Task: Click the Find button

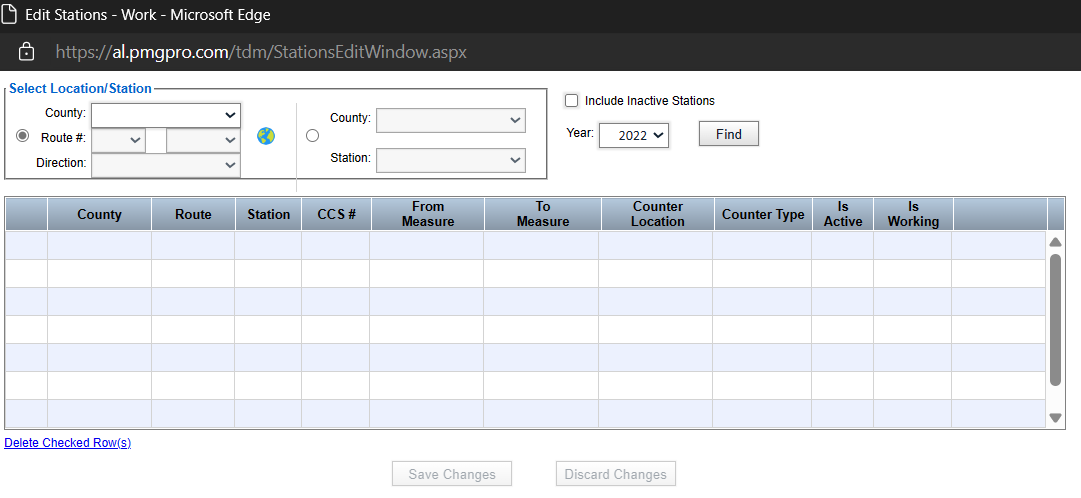Action: [729, 134]
